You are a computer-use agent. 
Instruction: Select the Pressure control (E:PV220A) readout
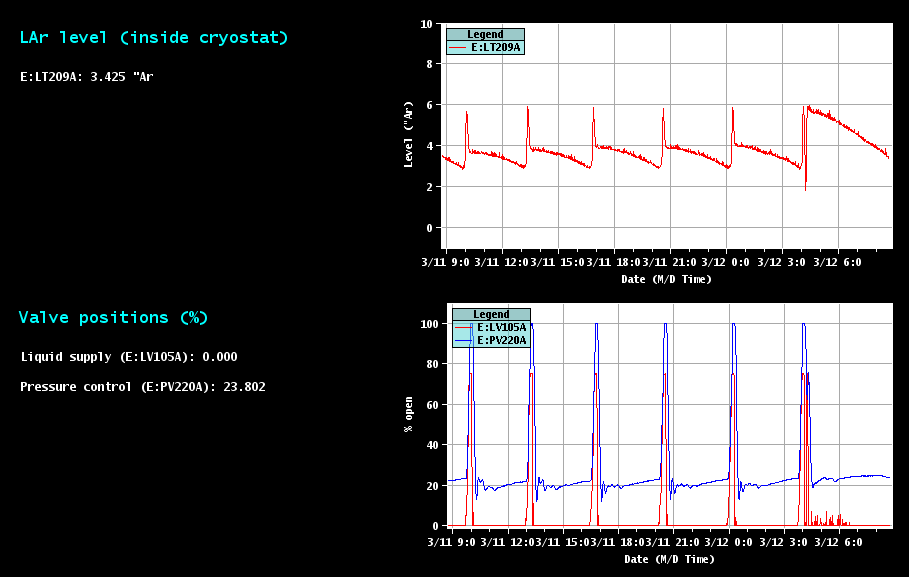coord(143,386)
